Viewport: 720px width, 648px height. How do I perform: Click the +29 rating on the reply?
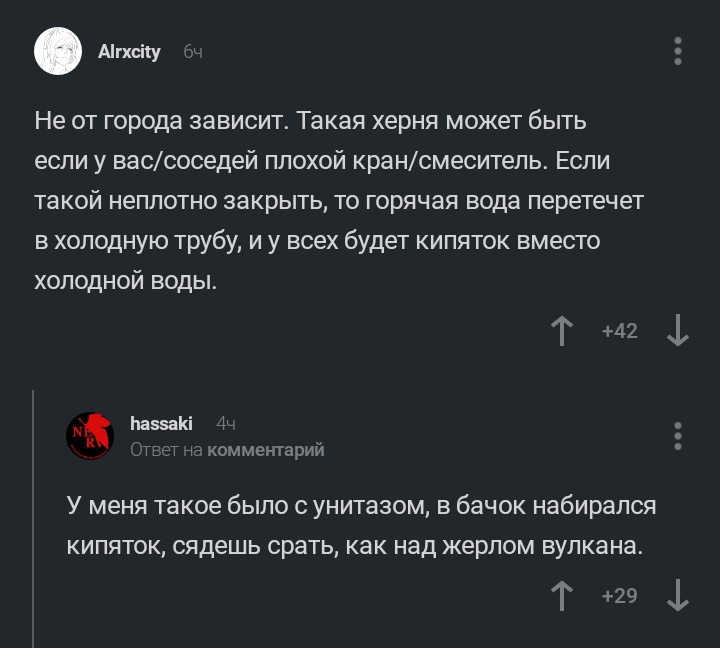[620, 596]
